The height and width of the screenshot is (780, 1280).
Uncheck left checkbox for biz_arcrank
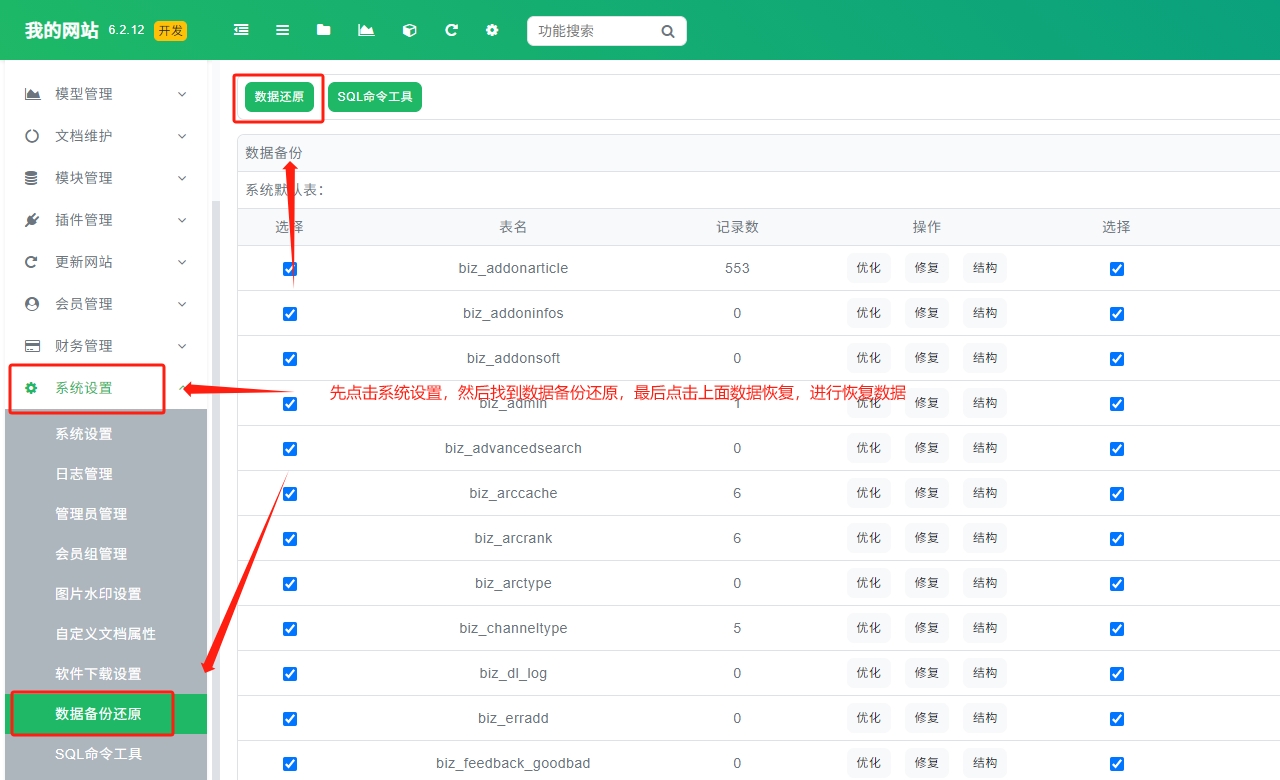point(290,539)
